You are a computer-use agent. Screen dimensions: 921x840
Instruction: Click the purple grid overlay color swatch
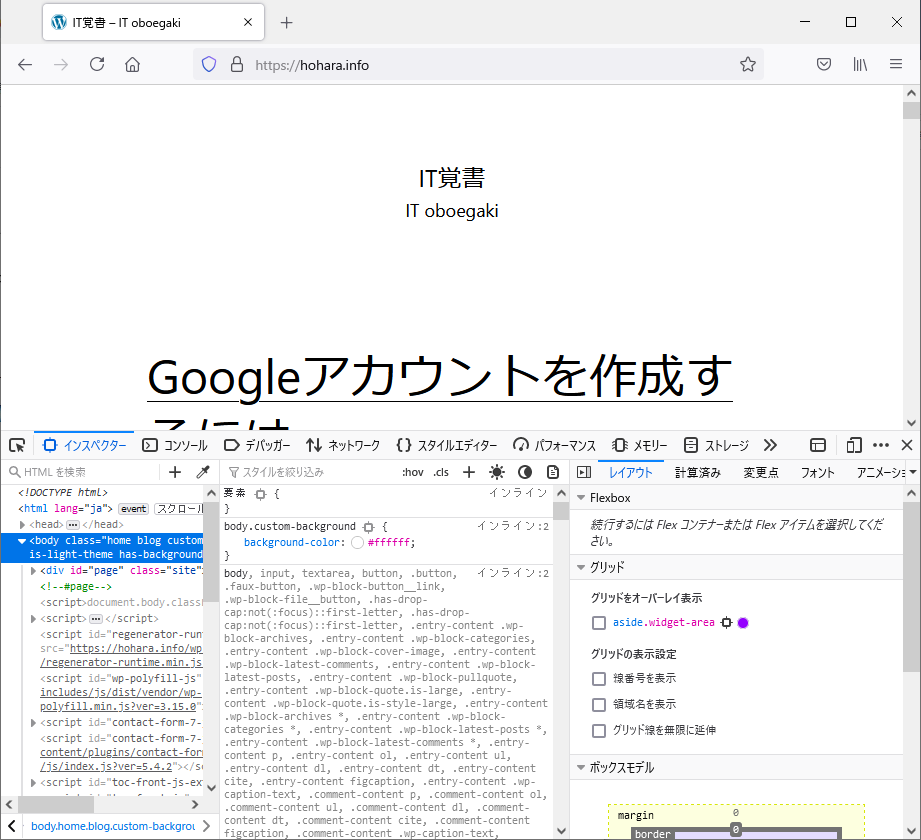tap(743, 623)
